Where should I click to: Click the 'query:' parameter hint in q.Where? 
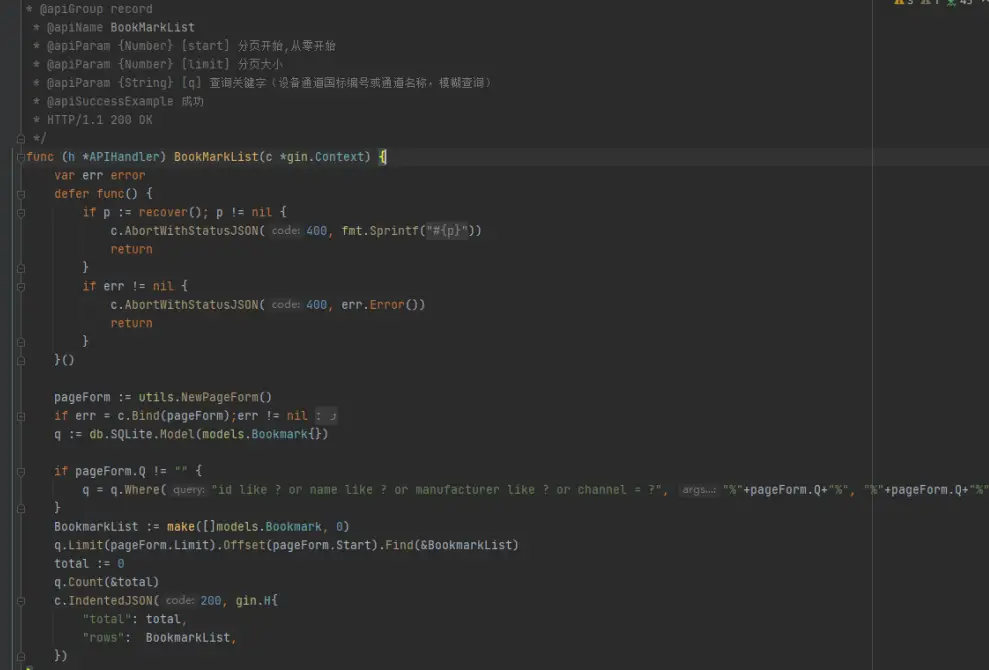pyautogui.click(x=189, y=490)
